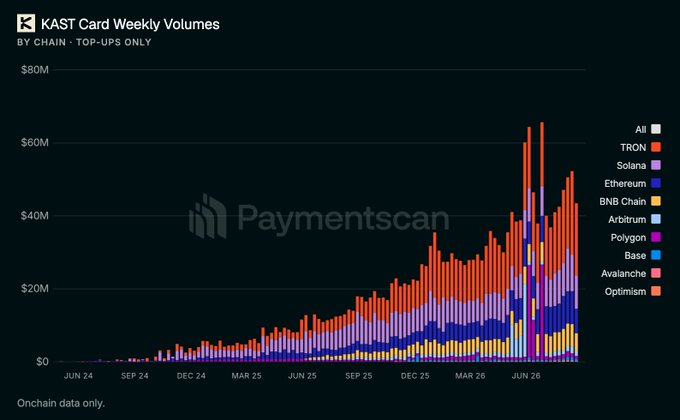Click the $80M y-axis label
The width and height of the screenshot is (680, 420).
35,69
